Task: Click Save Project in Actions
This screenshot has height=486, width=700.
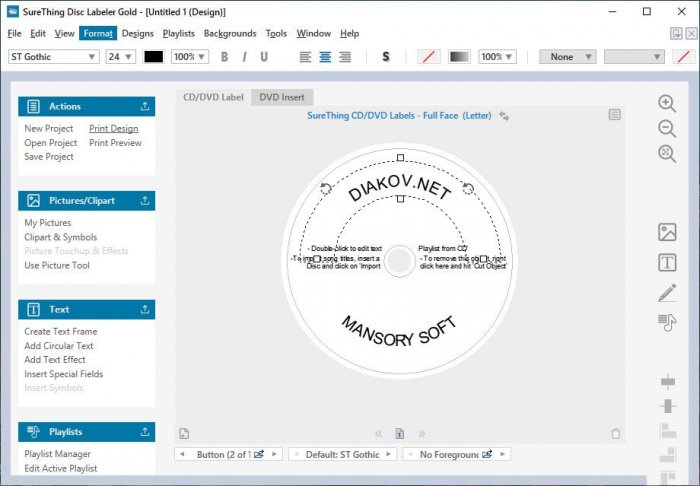Action: [49, 157]
